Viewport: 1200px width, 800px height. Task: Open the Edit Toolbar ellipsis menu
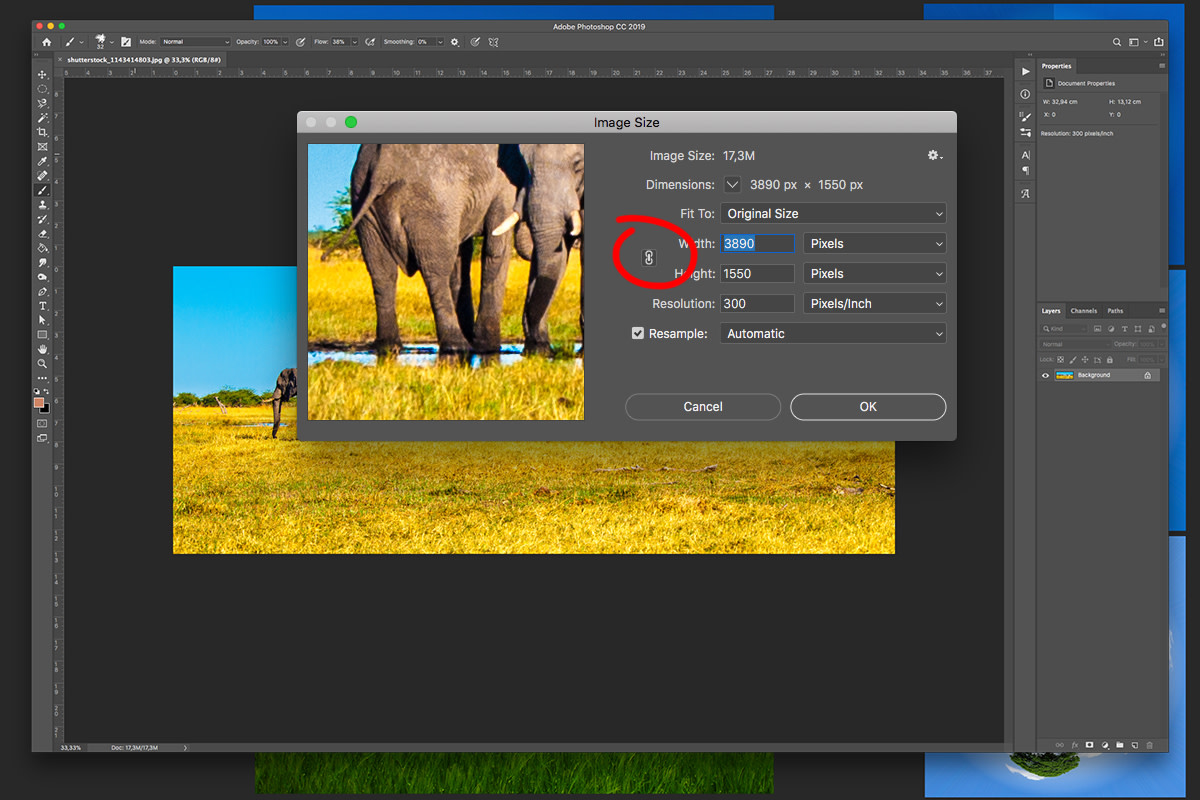coord(42,380)
